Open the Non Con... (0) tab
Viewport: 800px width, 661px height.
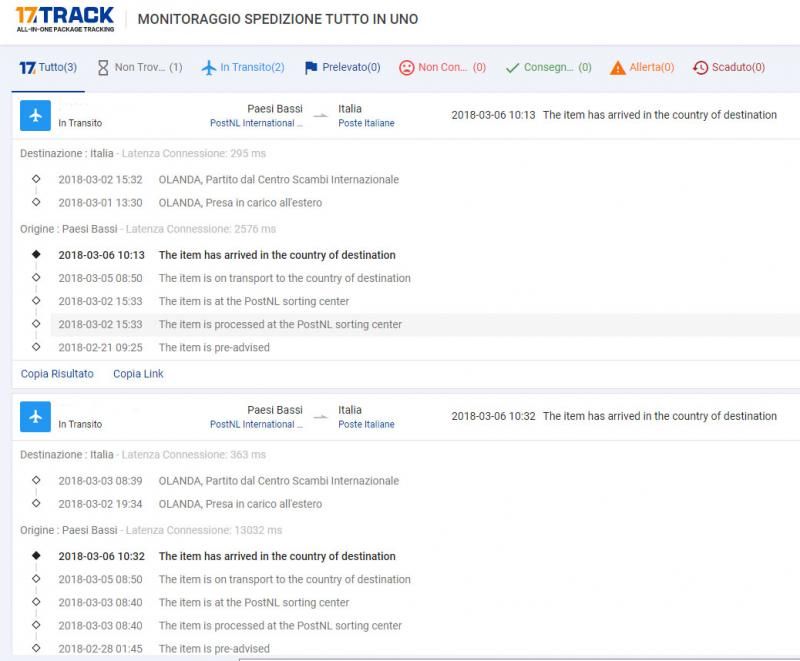(x=442, y=67)
